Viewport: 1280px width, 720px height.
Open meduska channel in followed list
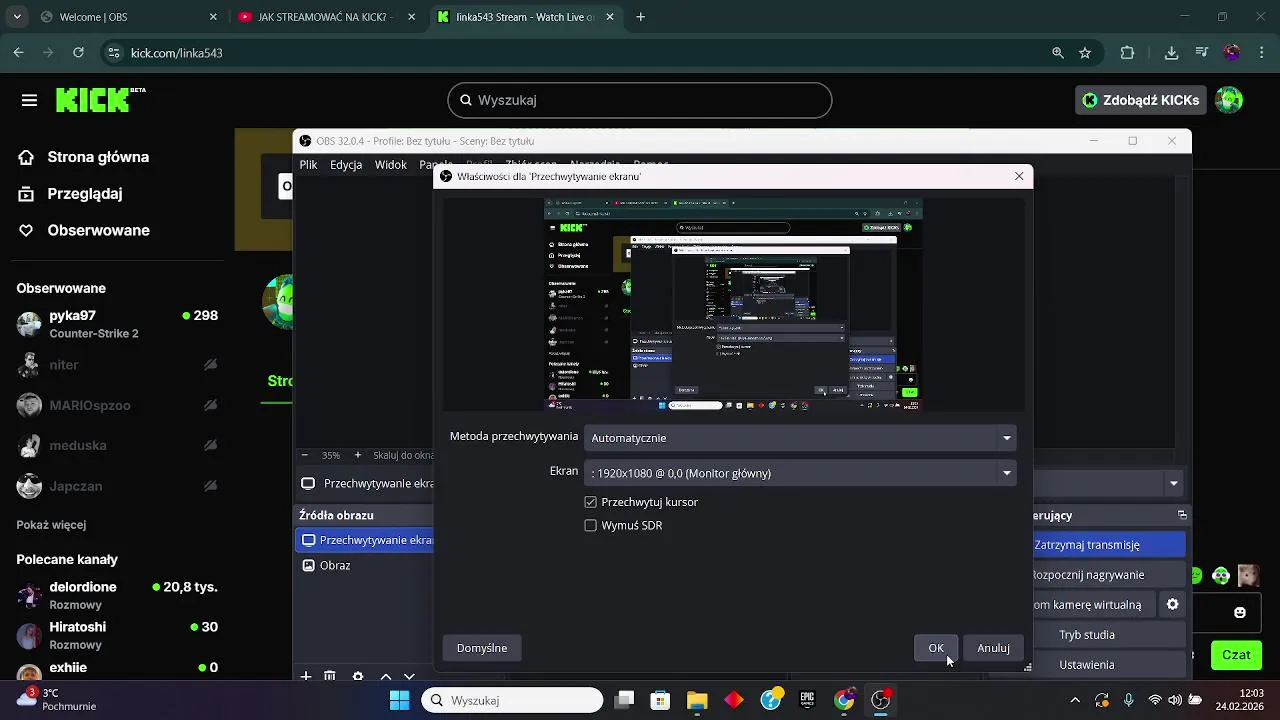tap(118, 445)
